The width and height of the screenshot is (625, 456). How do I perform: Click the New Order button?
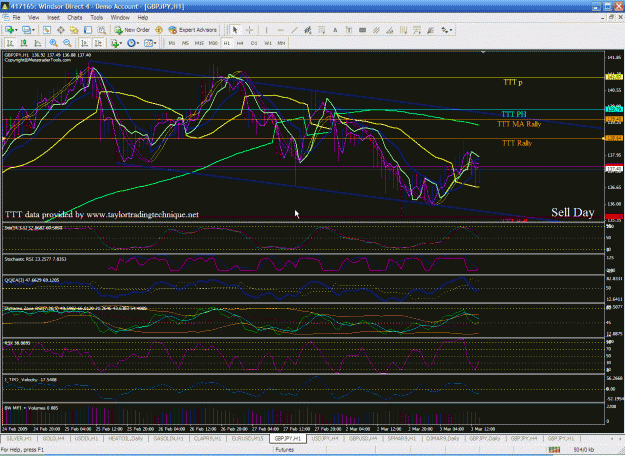[132, 30]
